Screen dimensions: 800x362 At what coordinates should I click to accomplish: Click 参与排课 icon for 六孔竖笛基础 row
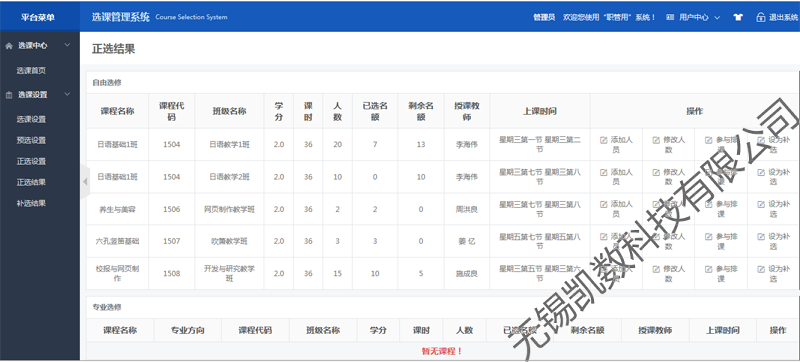tap(708, 237)
